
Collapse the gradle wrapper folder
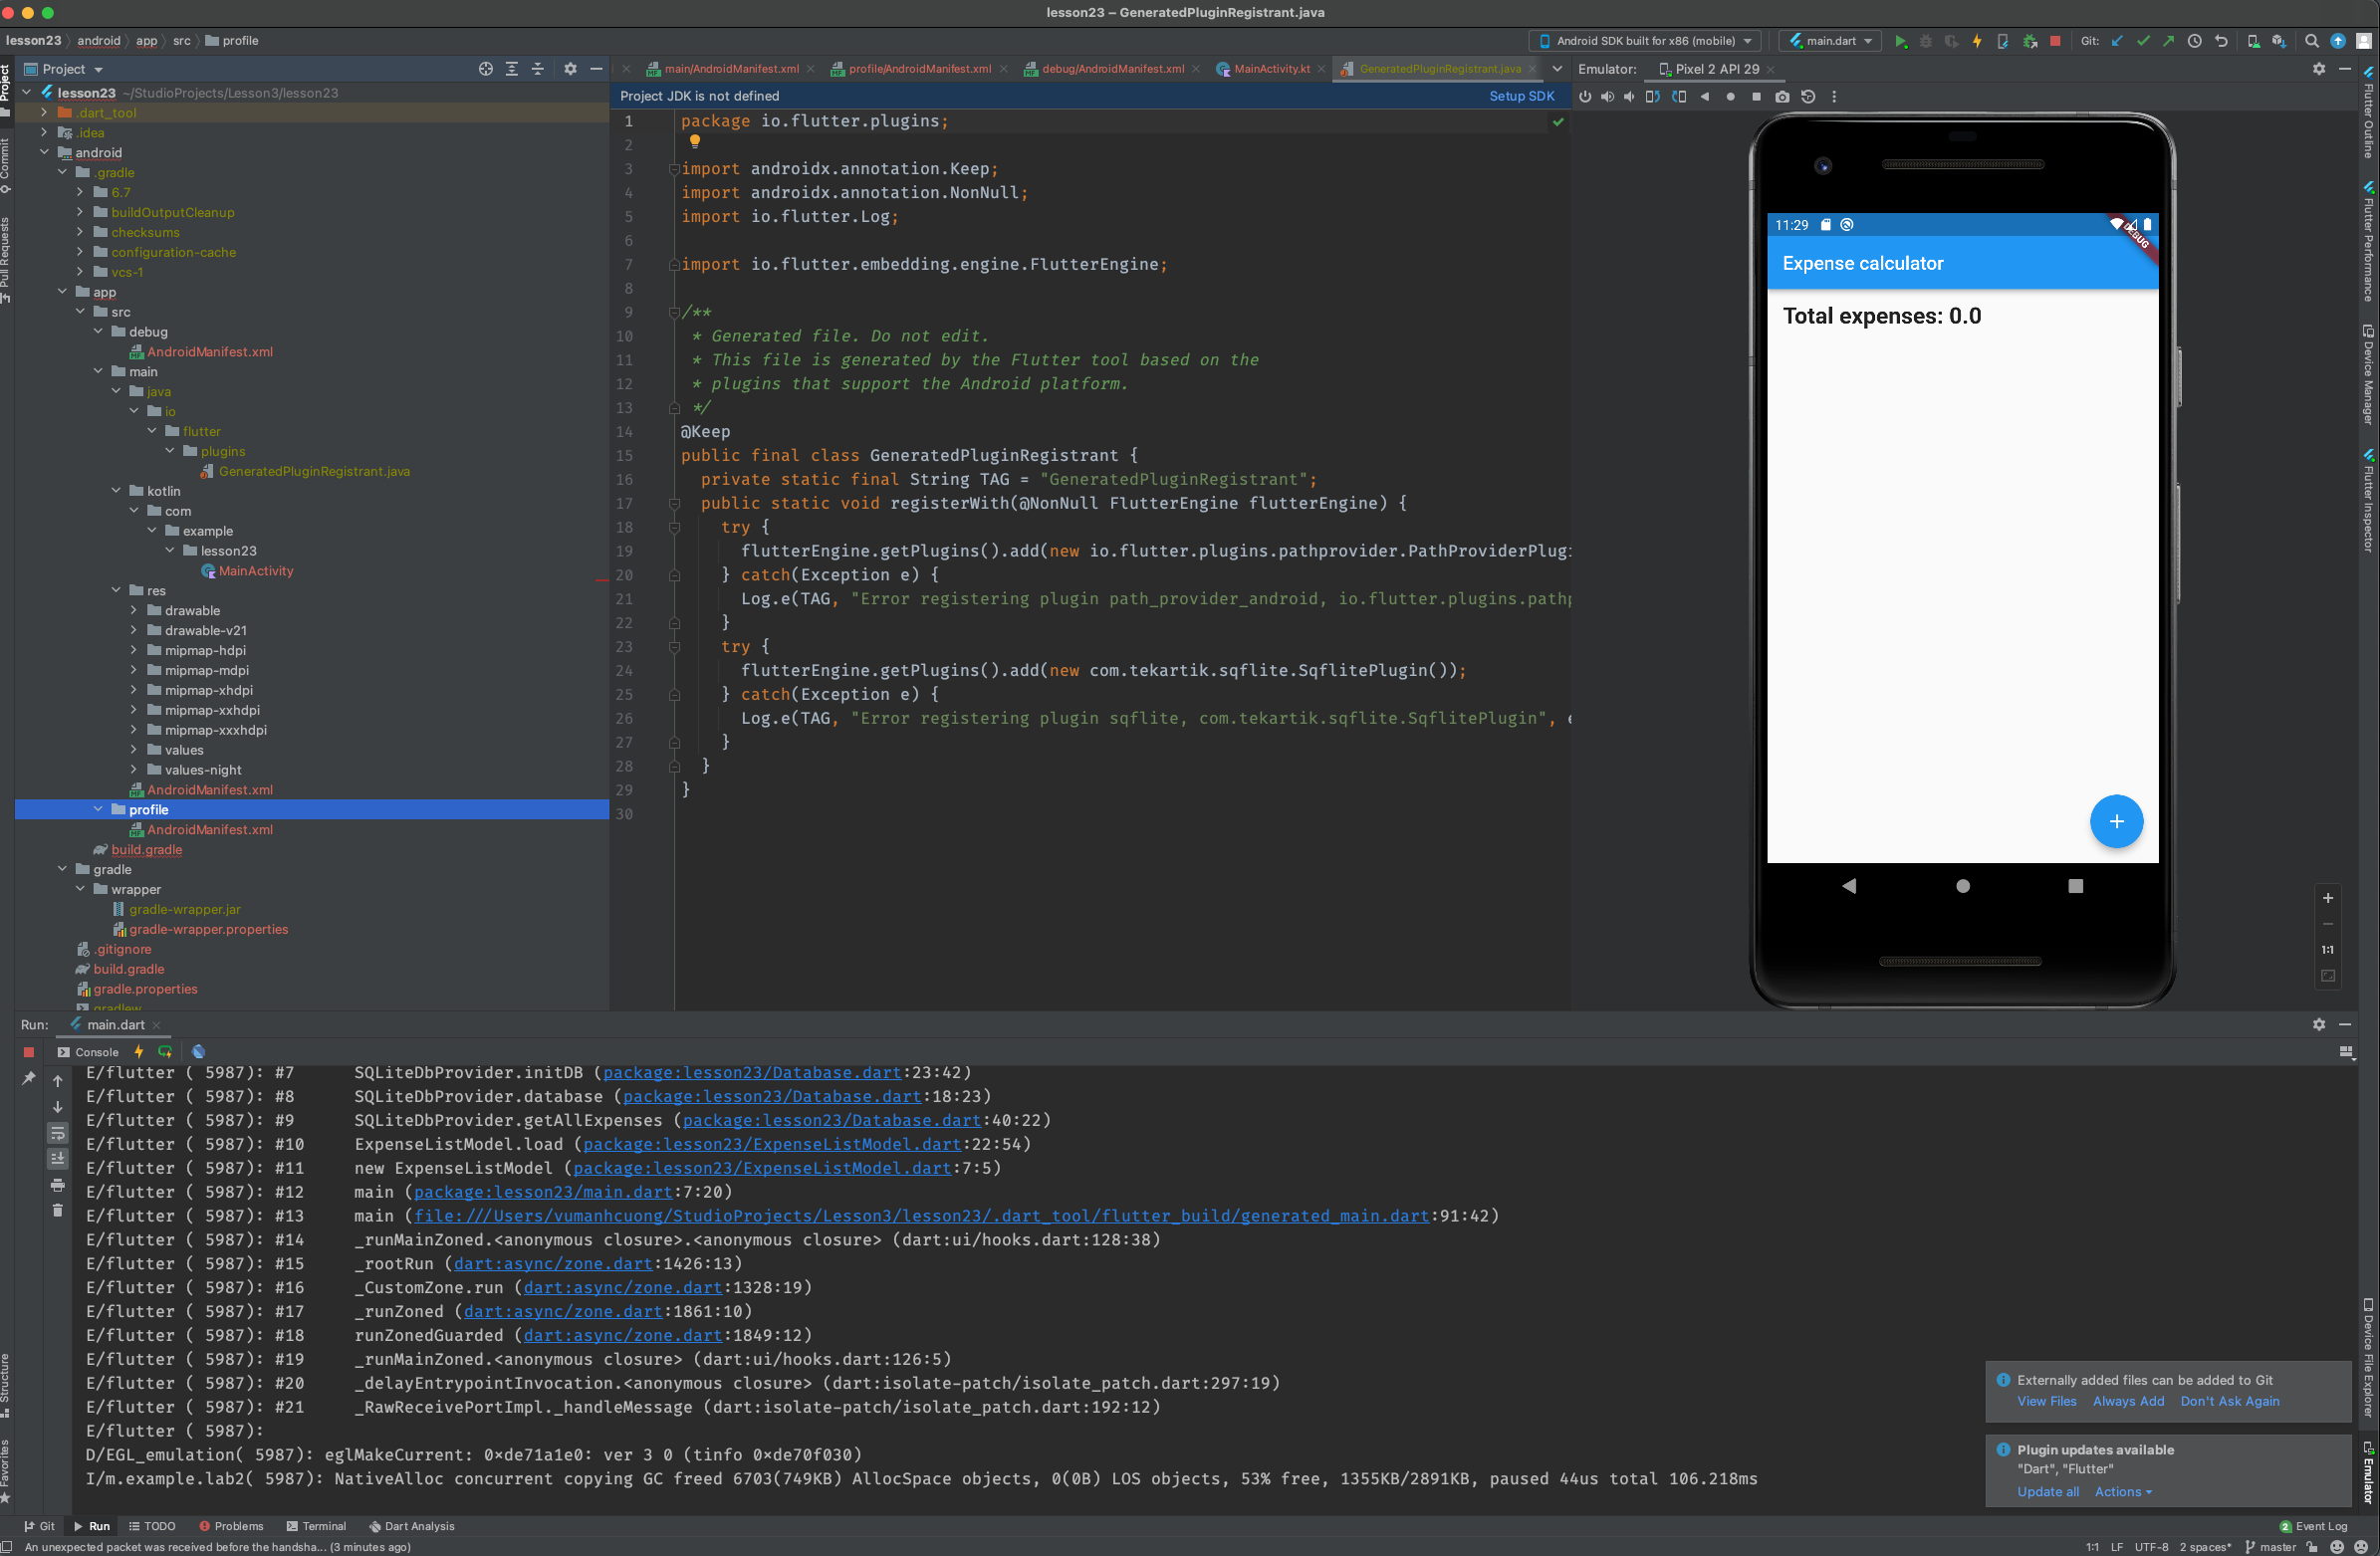(80, 889)
